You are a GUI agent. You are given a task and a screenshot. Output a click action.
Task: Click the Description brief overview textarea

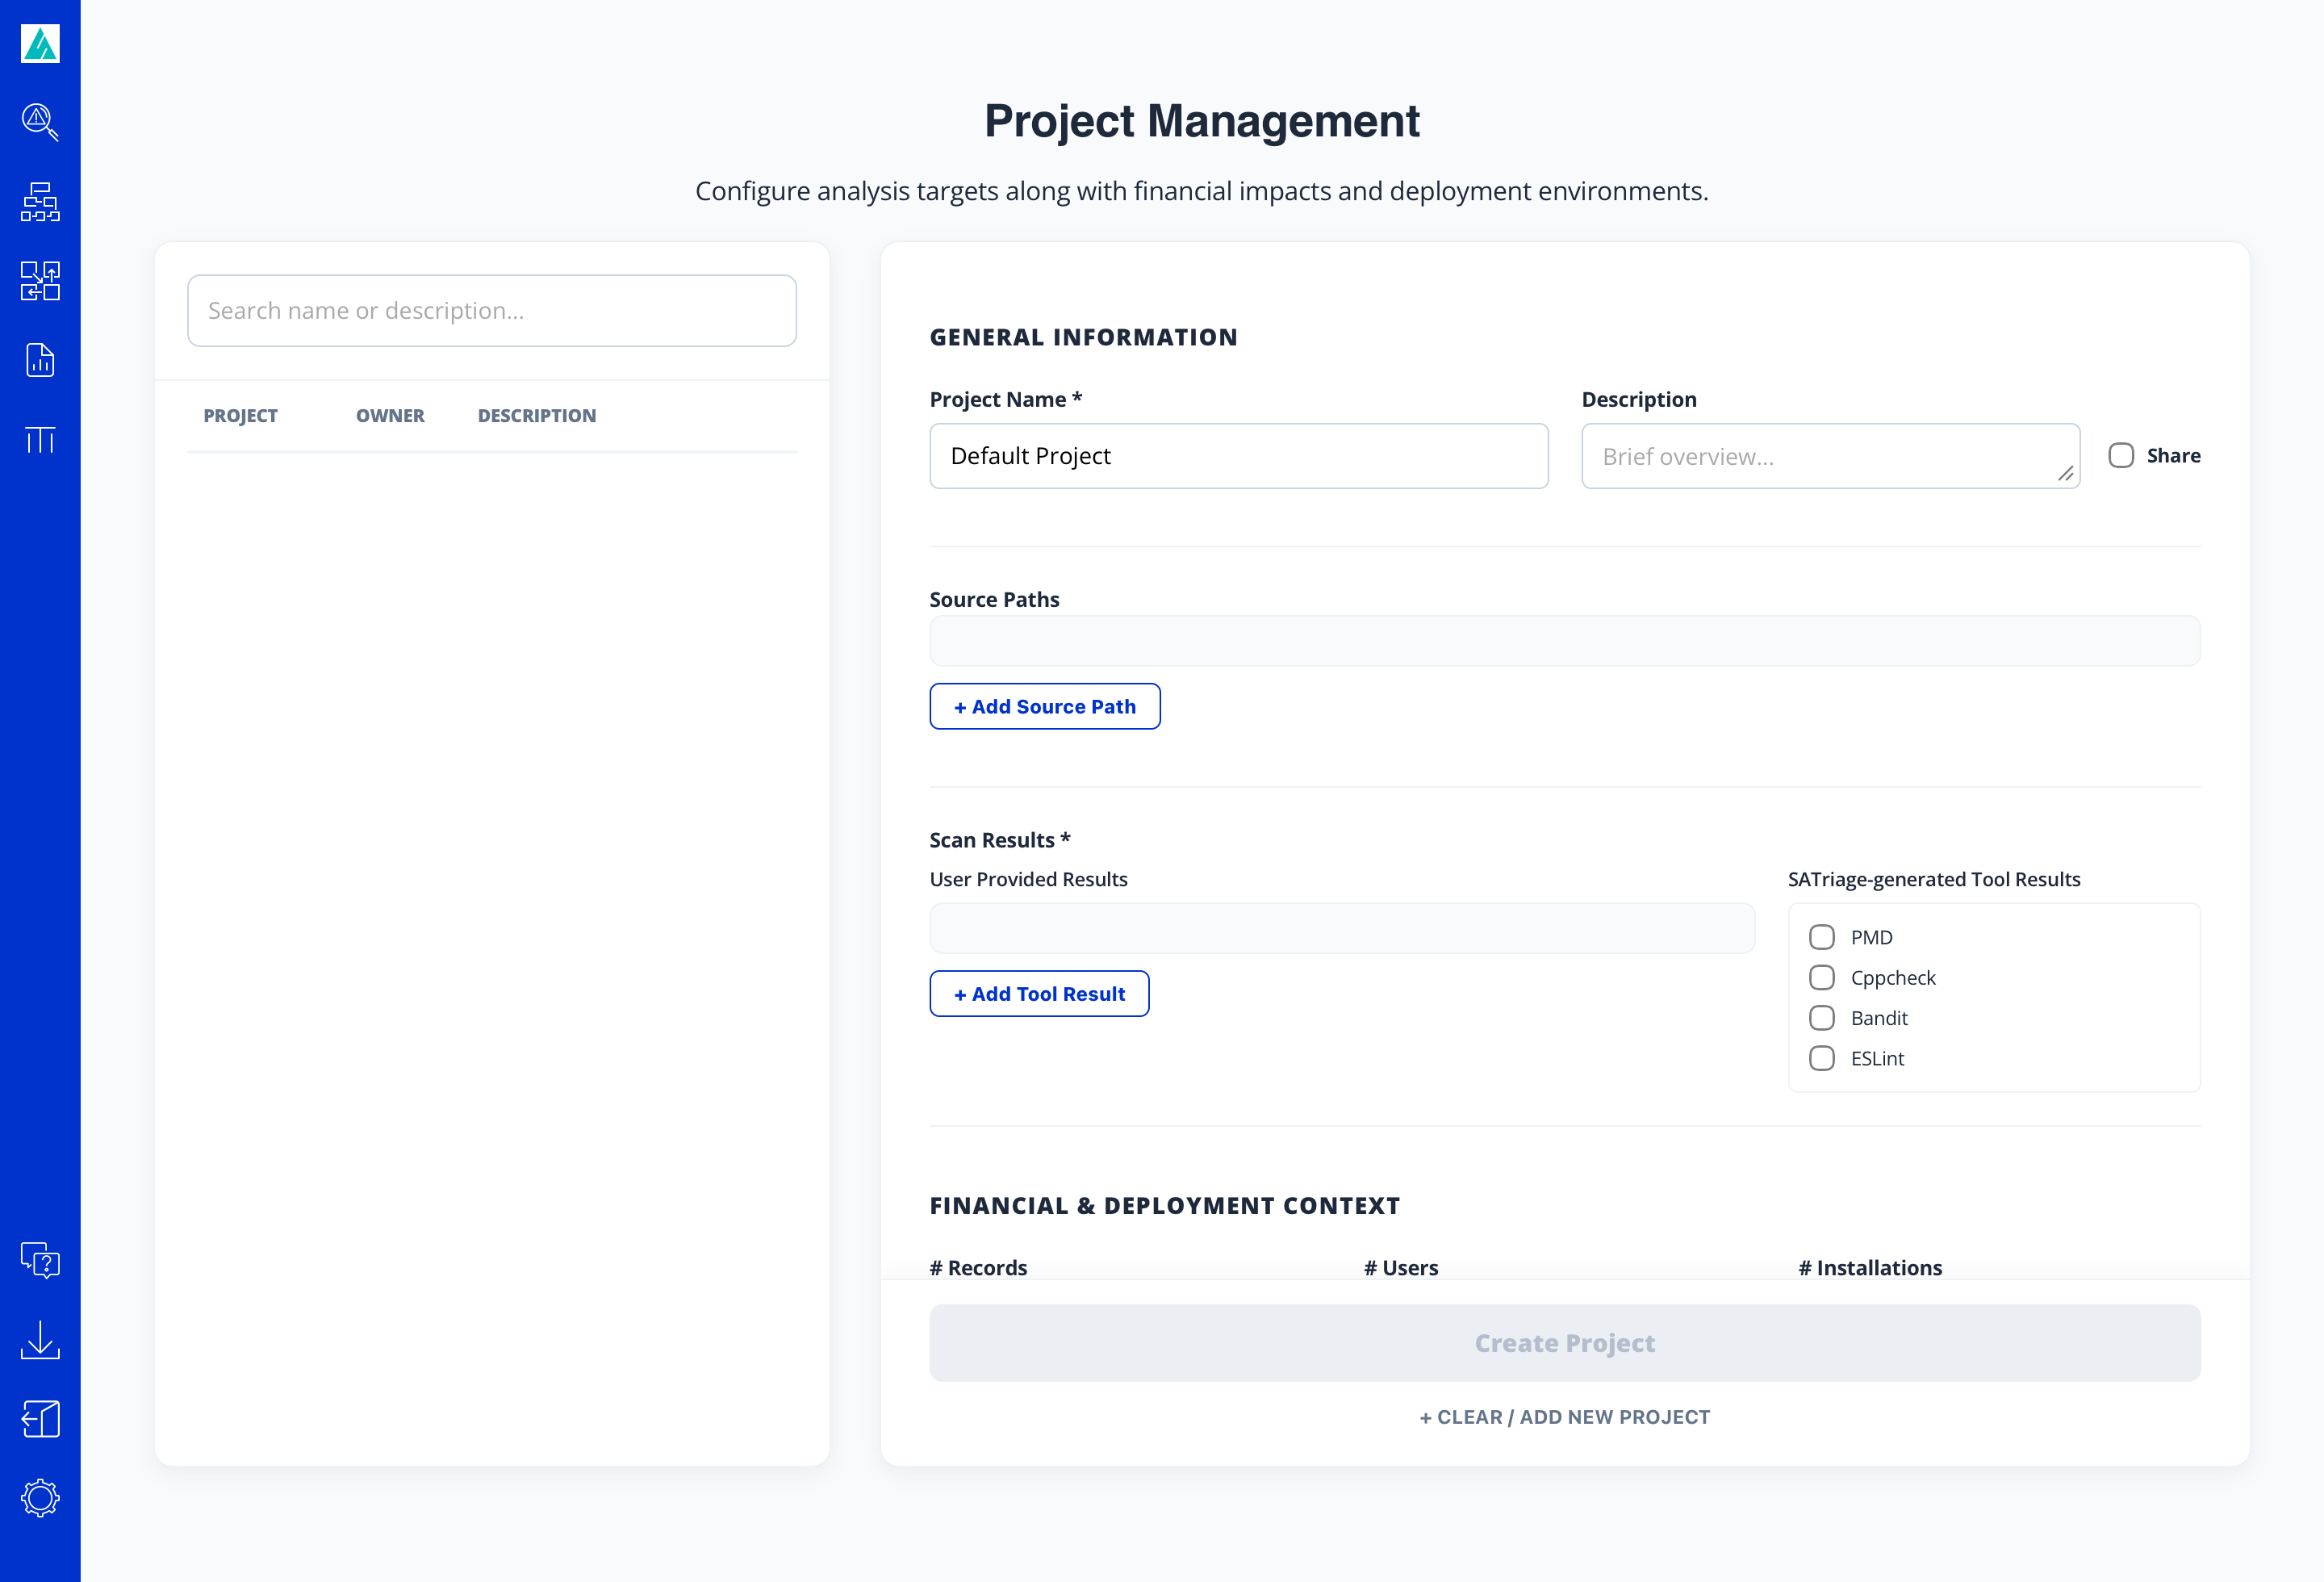pyautogui.click(x=1831, y=456)
